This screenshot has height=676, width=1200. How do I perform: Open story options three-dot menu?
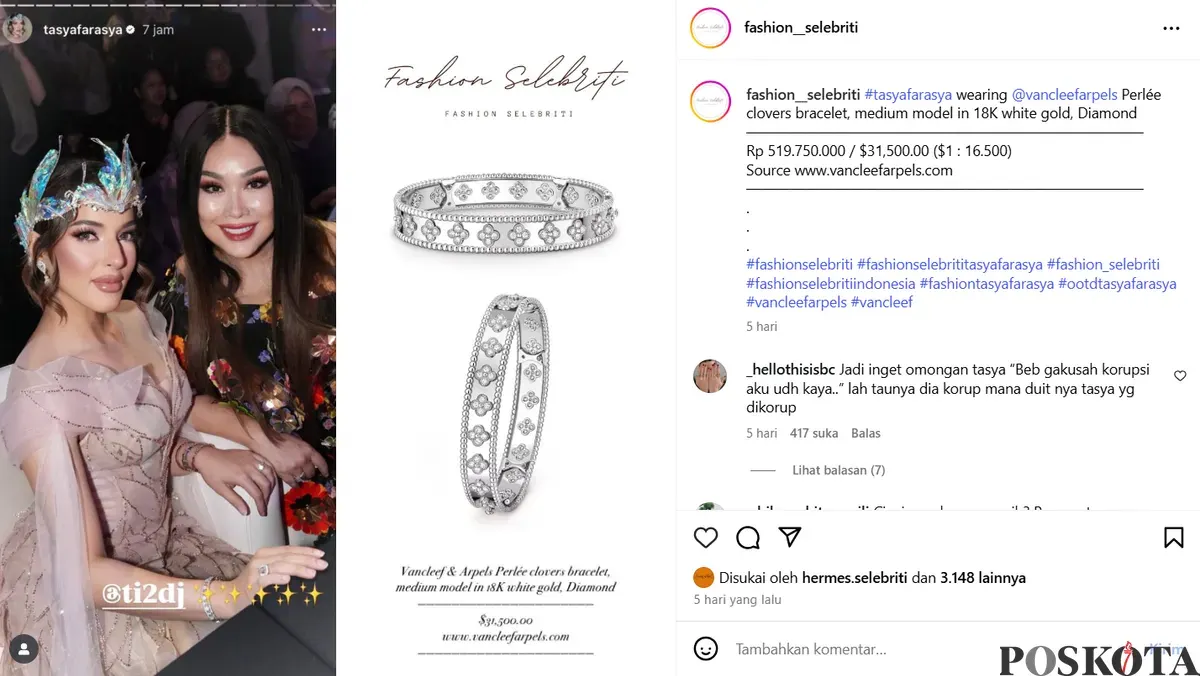pyautogui.click(x=318, y=30)
